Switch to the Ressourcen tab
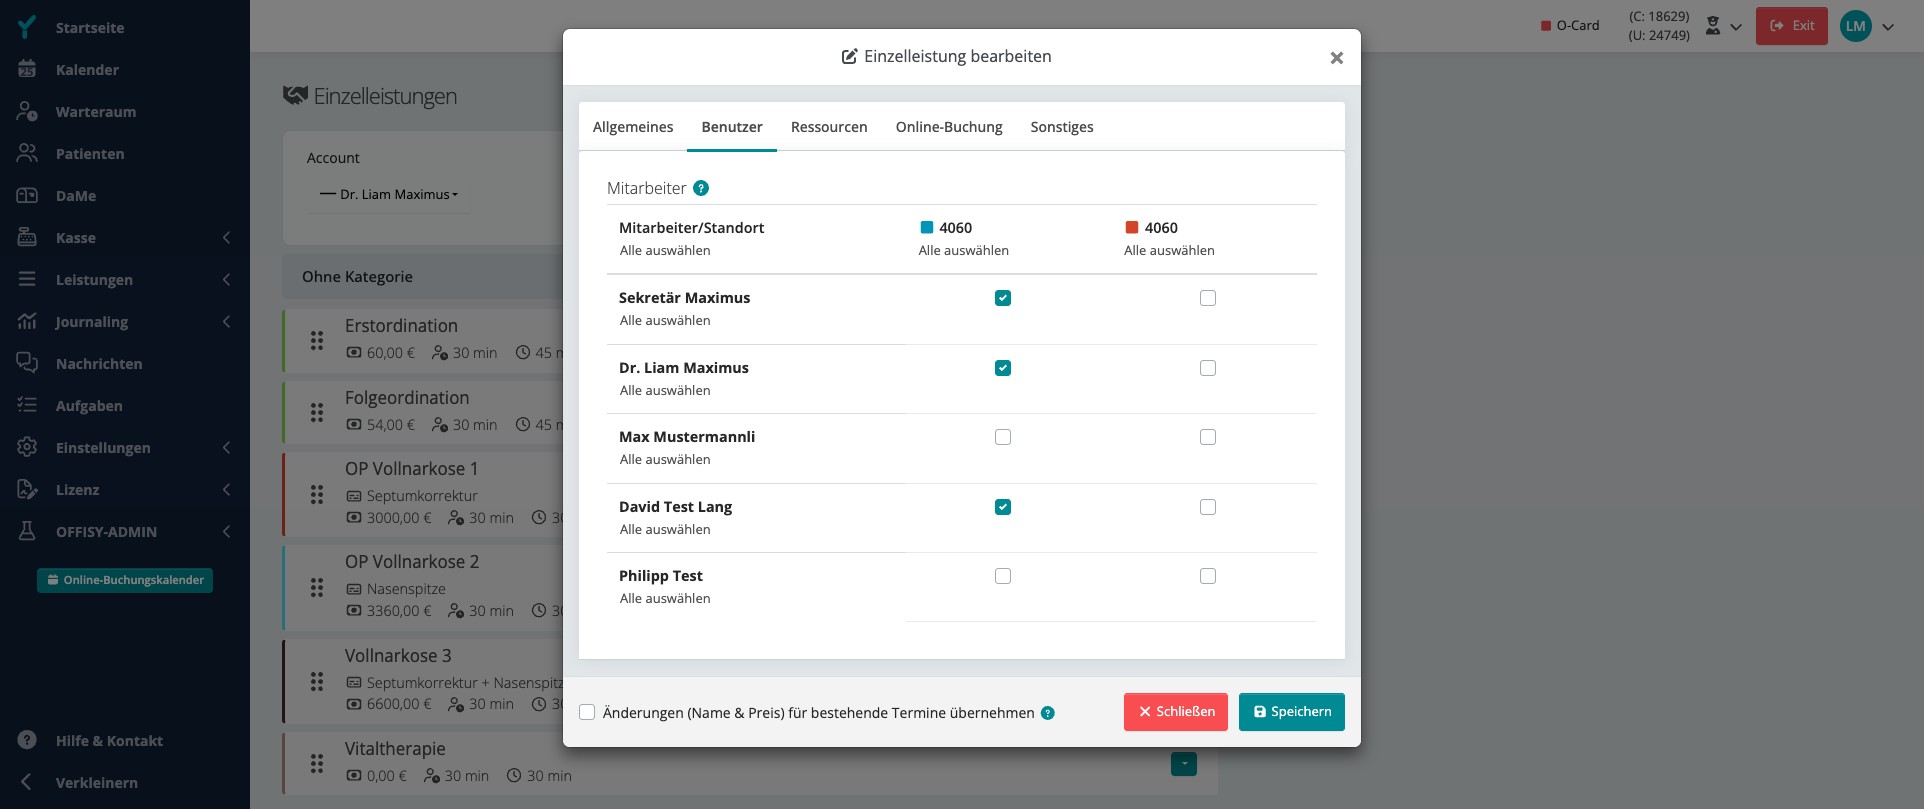The width and height of the screenshot is (1924, 809). click(x=829, y=127)
